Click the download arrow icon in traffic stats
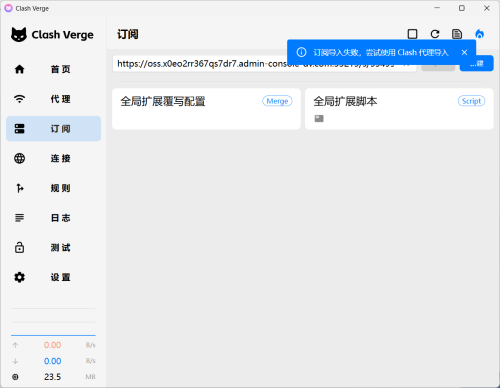 click(x=15, y=361)
